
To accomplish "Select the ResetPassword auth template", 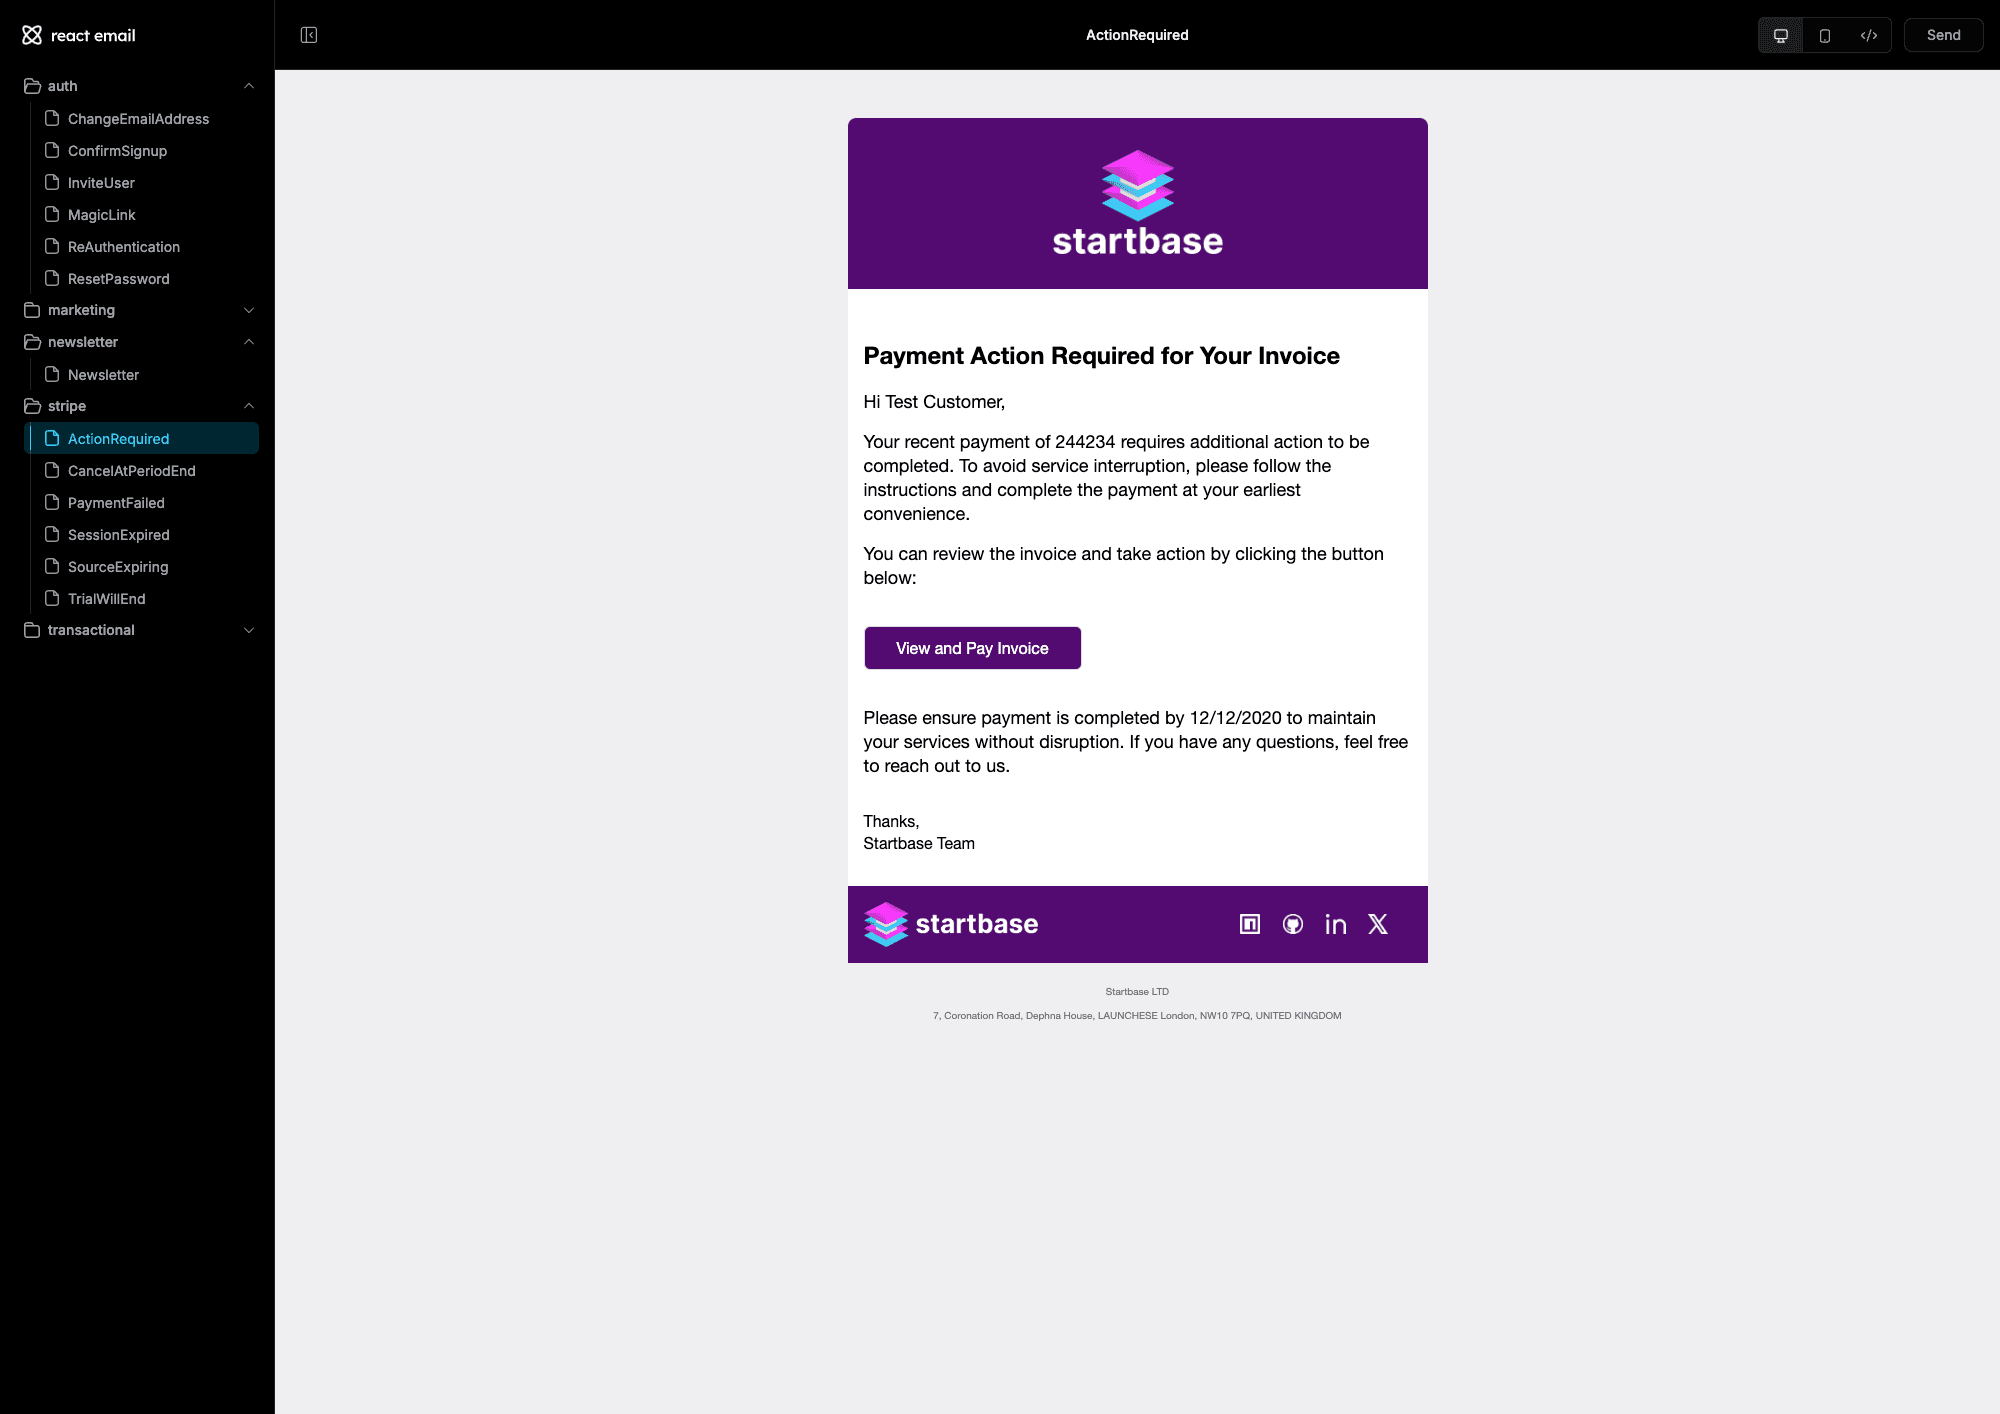I will (x=119, y=277).
